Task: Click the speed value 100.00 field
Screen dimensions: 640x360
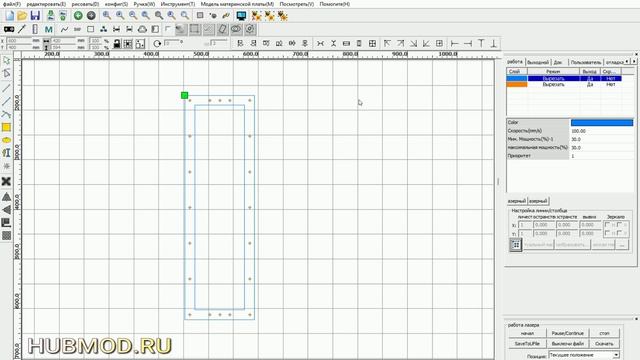Action: pyautogui.click(x=602, y=131)
